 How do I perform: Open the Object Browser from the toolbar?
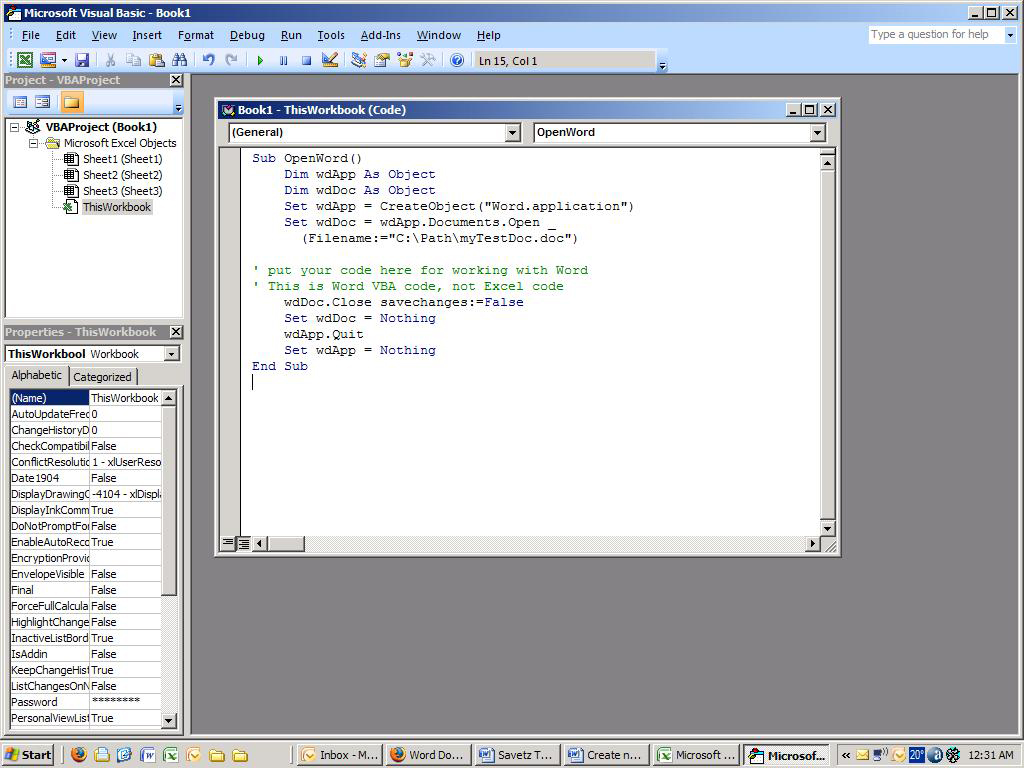(x=403, y=60)
